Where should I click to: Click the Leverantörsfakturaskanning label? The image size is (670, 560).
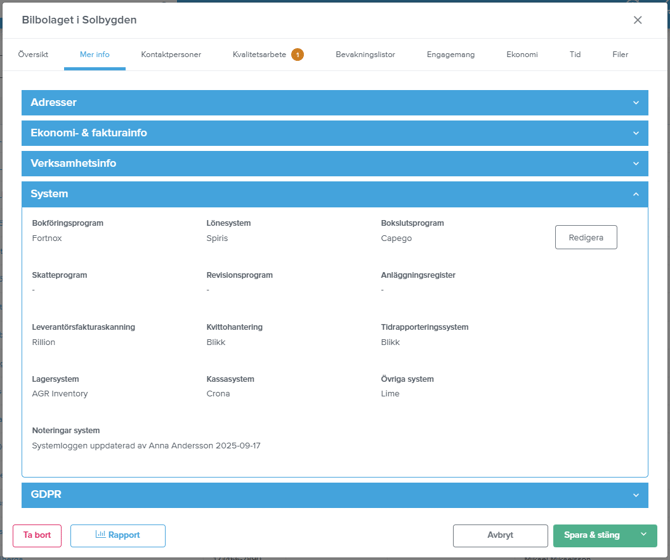pyautogui.click(x=83, y=327)
